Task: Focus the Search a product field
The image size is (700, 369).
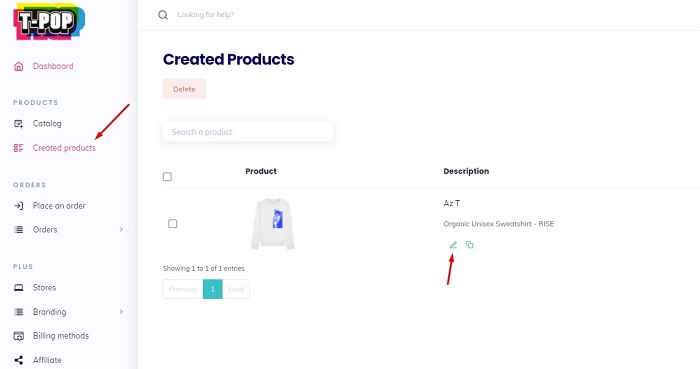Action: click(248, 132)
